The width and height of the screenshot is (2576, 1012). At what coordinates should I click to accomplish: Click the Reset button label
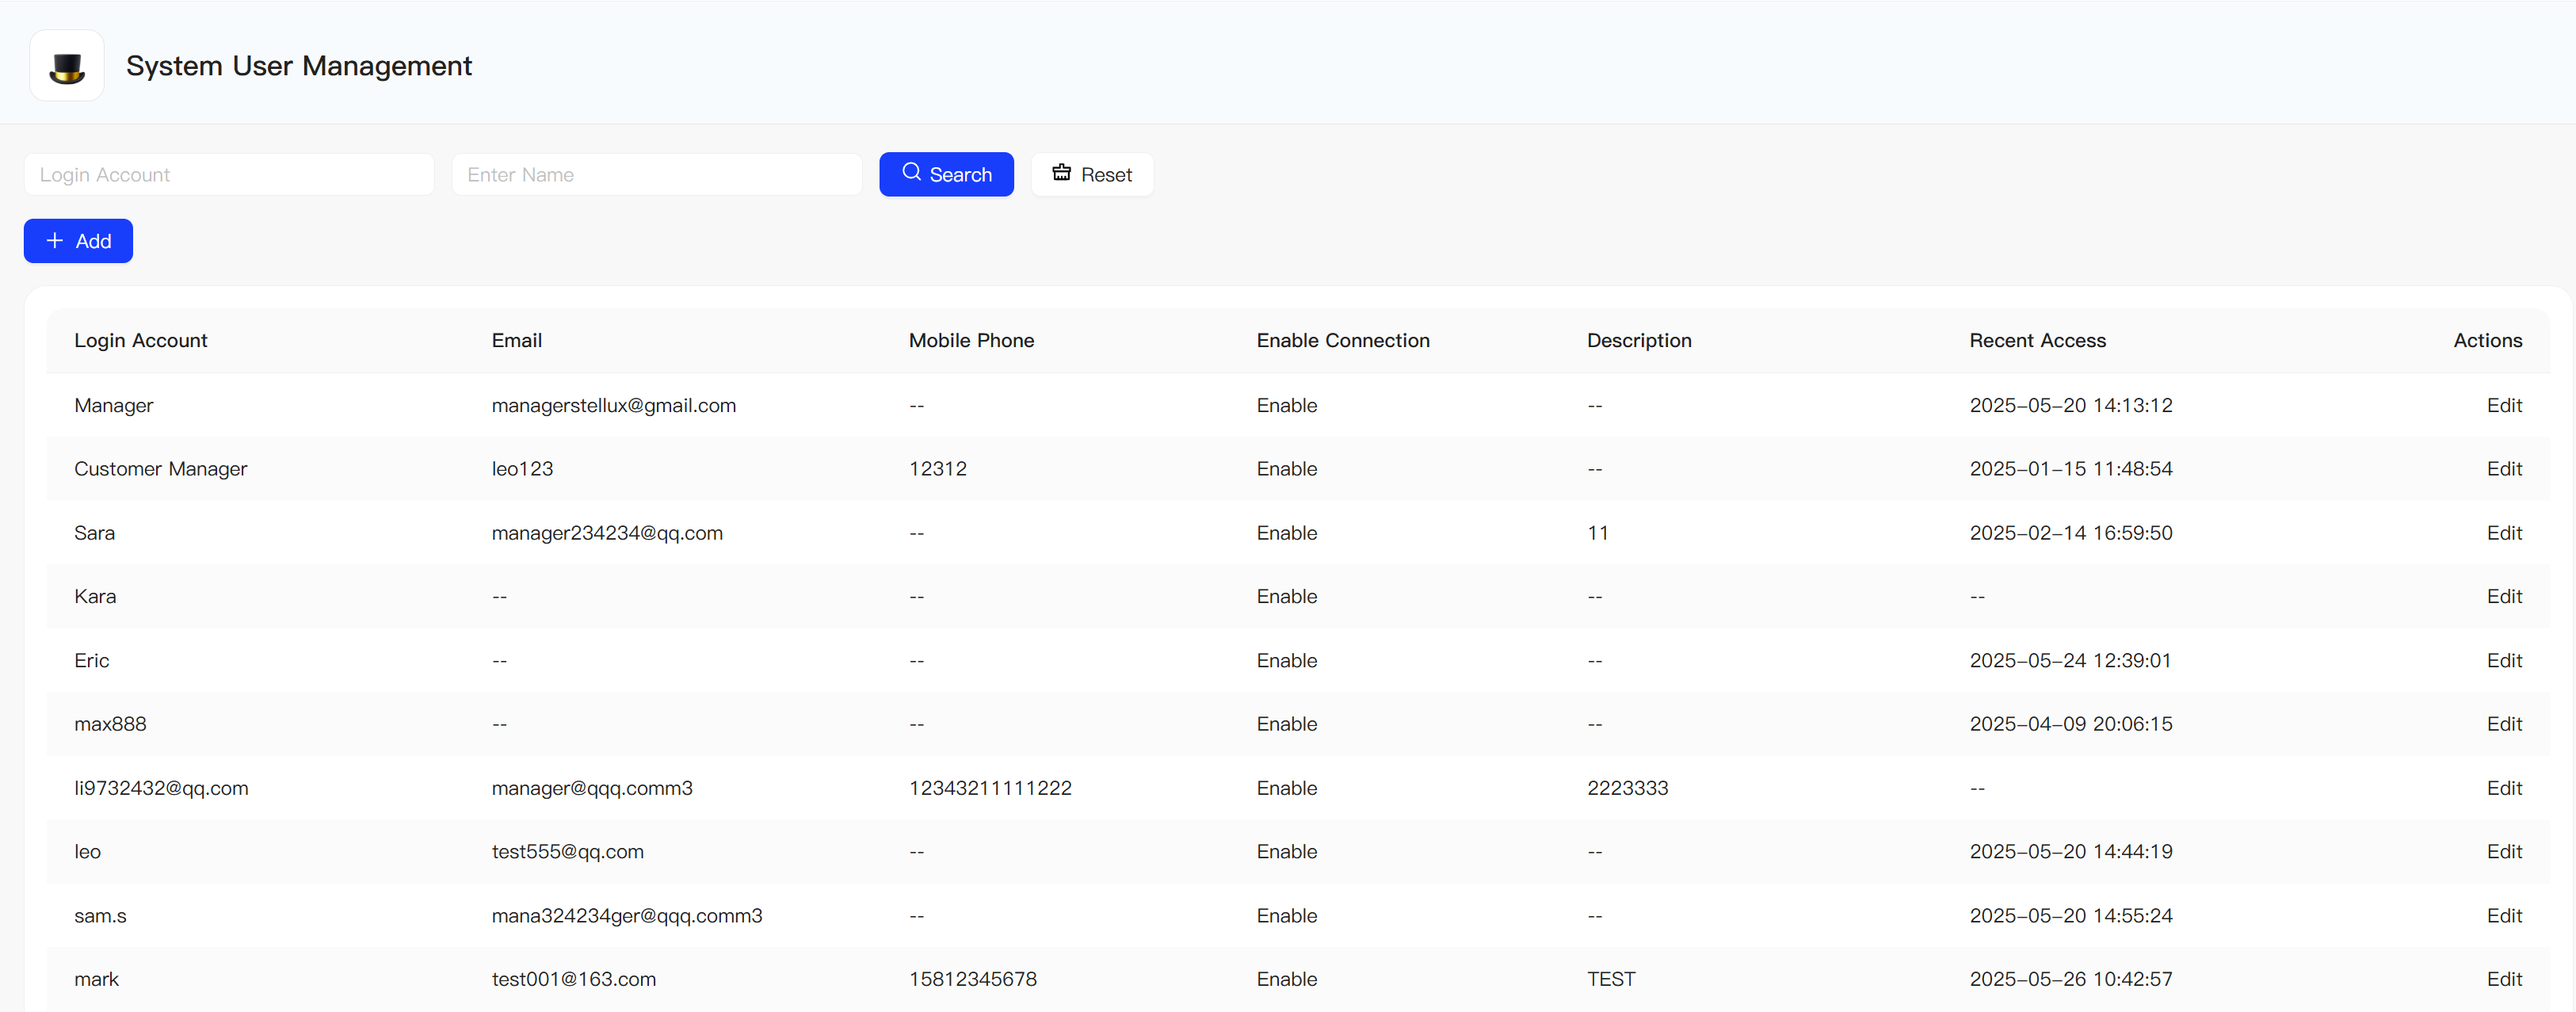1106,175
